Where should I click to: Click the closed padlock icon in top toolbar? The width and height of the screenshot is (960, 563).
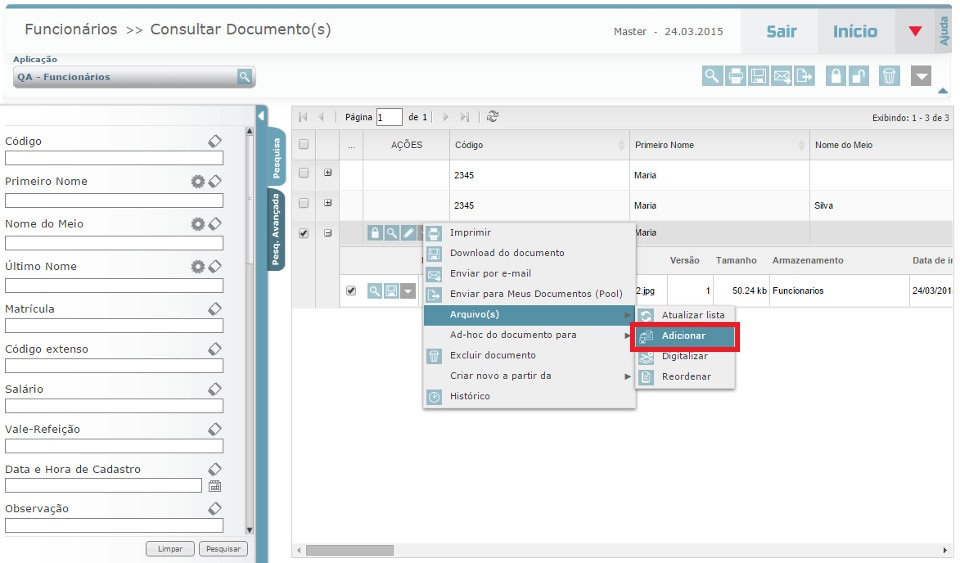(x=835, y=76)
